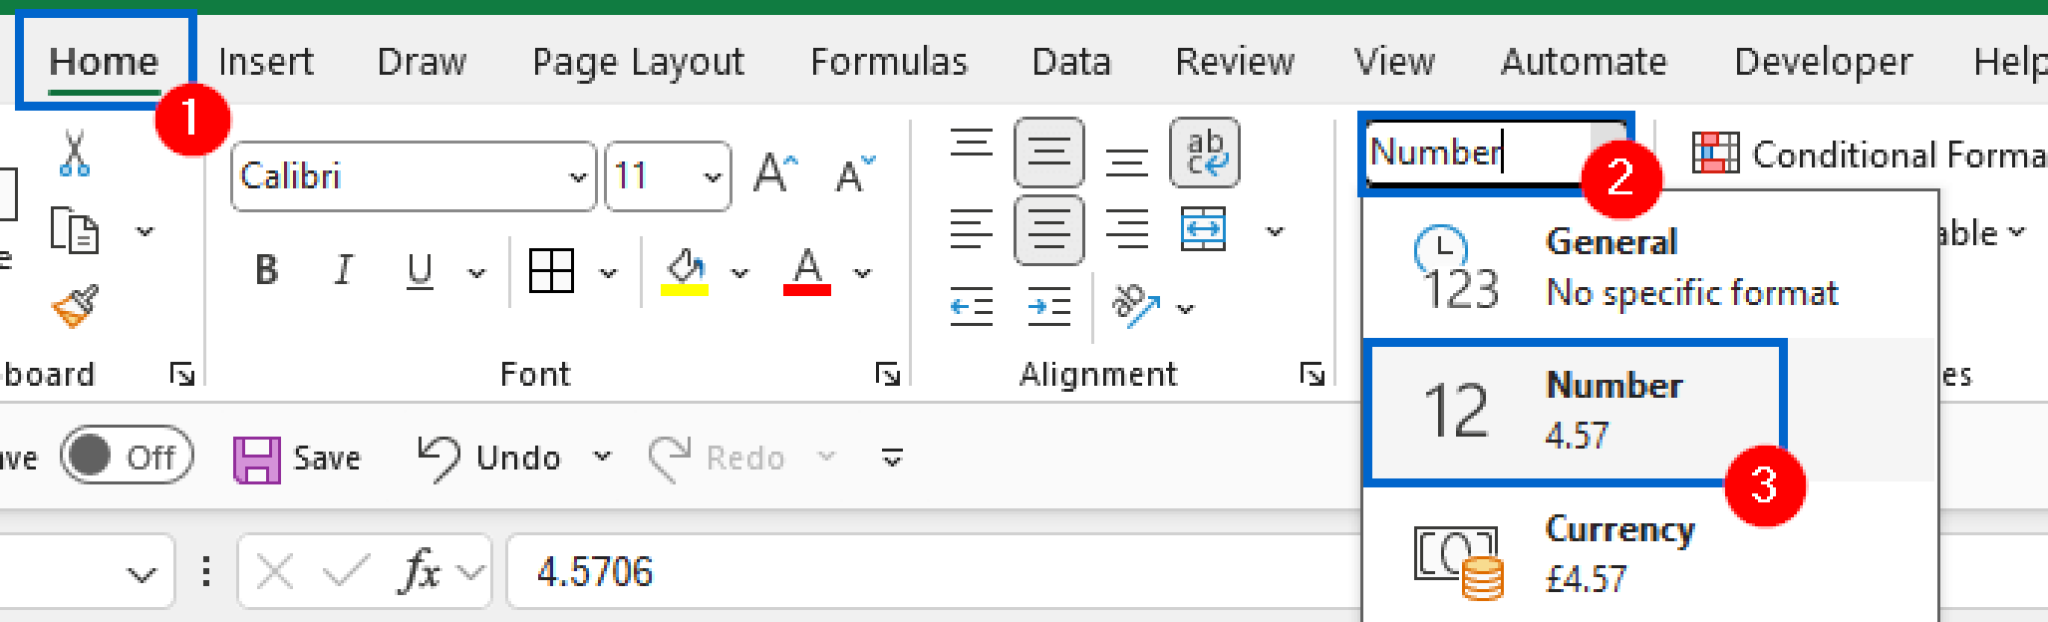Expand the Borders options dropdown
2048x622 pixels.
608,271
